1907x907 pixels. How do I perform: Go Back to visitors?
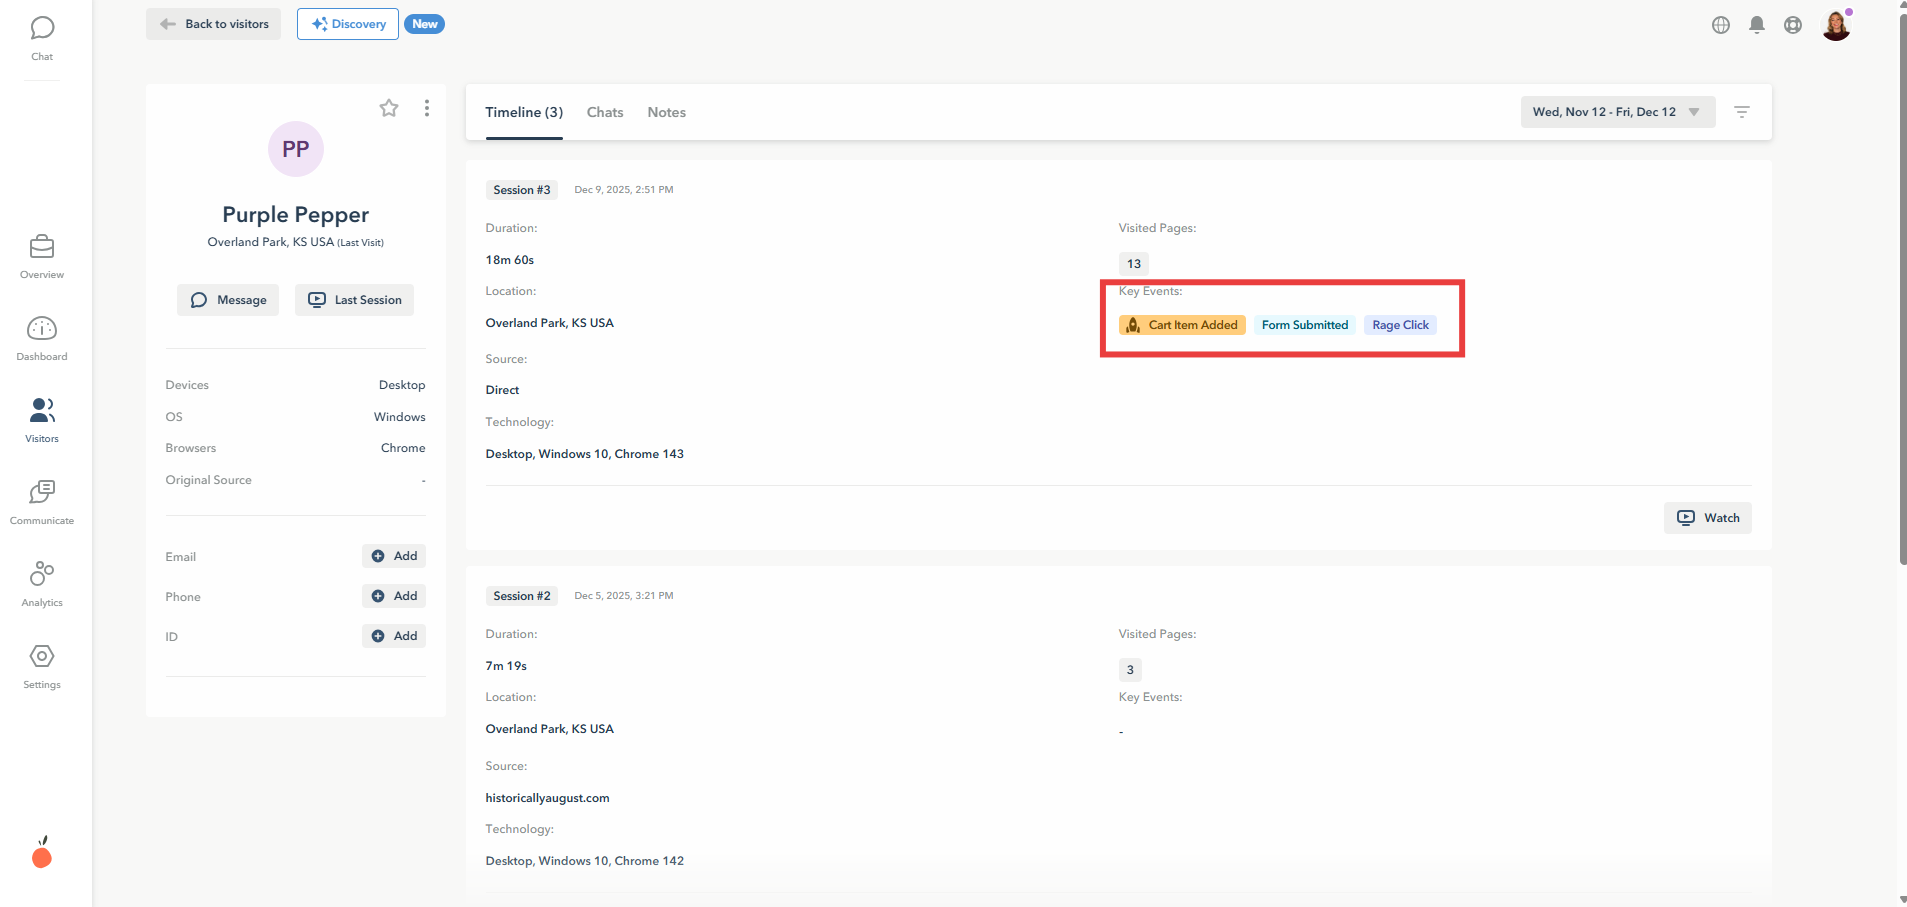pyautogui.click(x=213, y=23)
